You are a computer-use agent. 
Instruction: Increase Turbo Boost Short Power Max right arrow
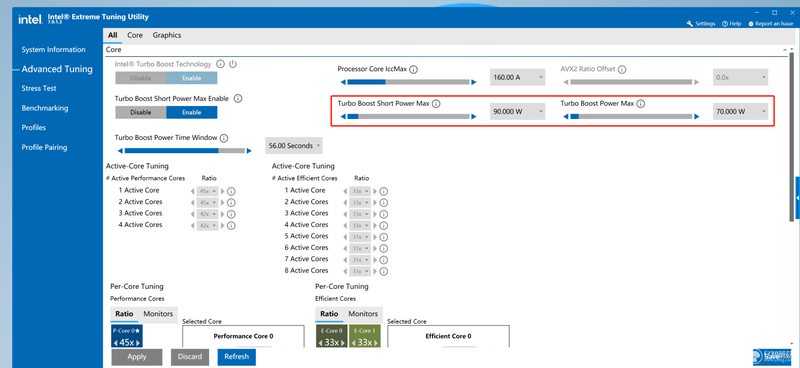coord(474,116)
